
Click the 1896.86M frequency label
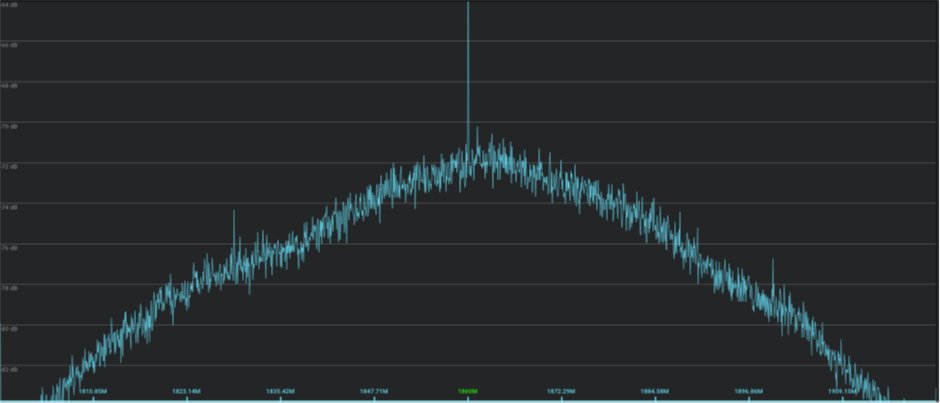(748, 392)
